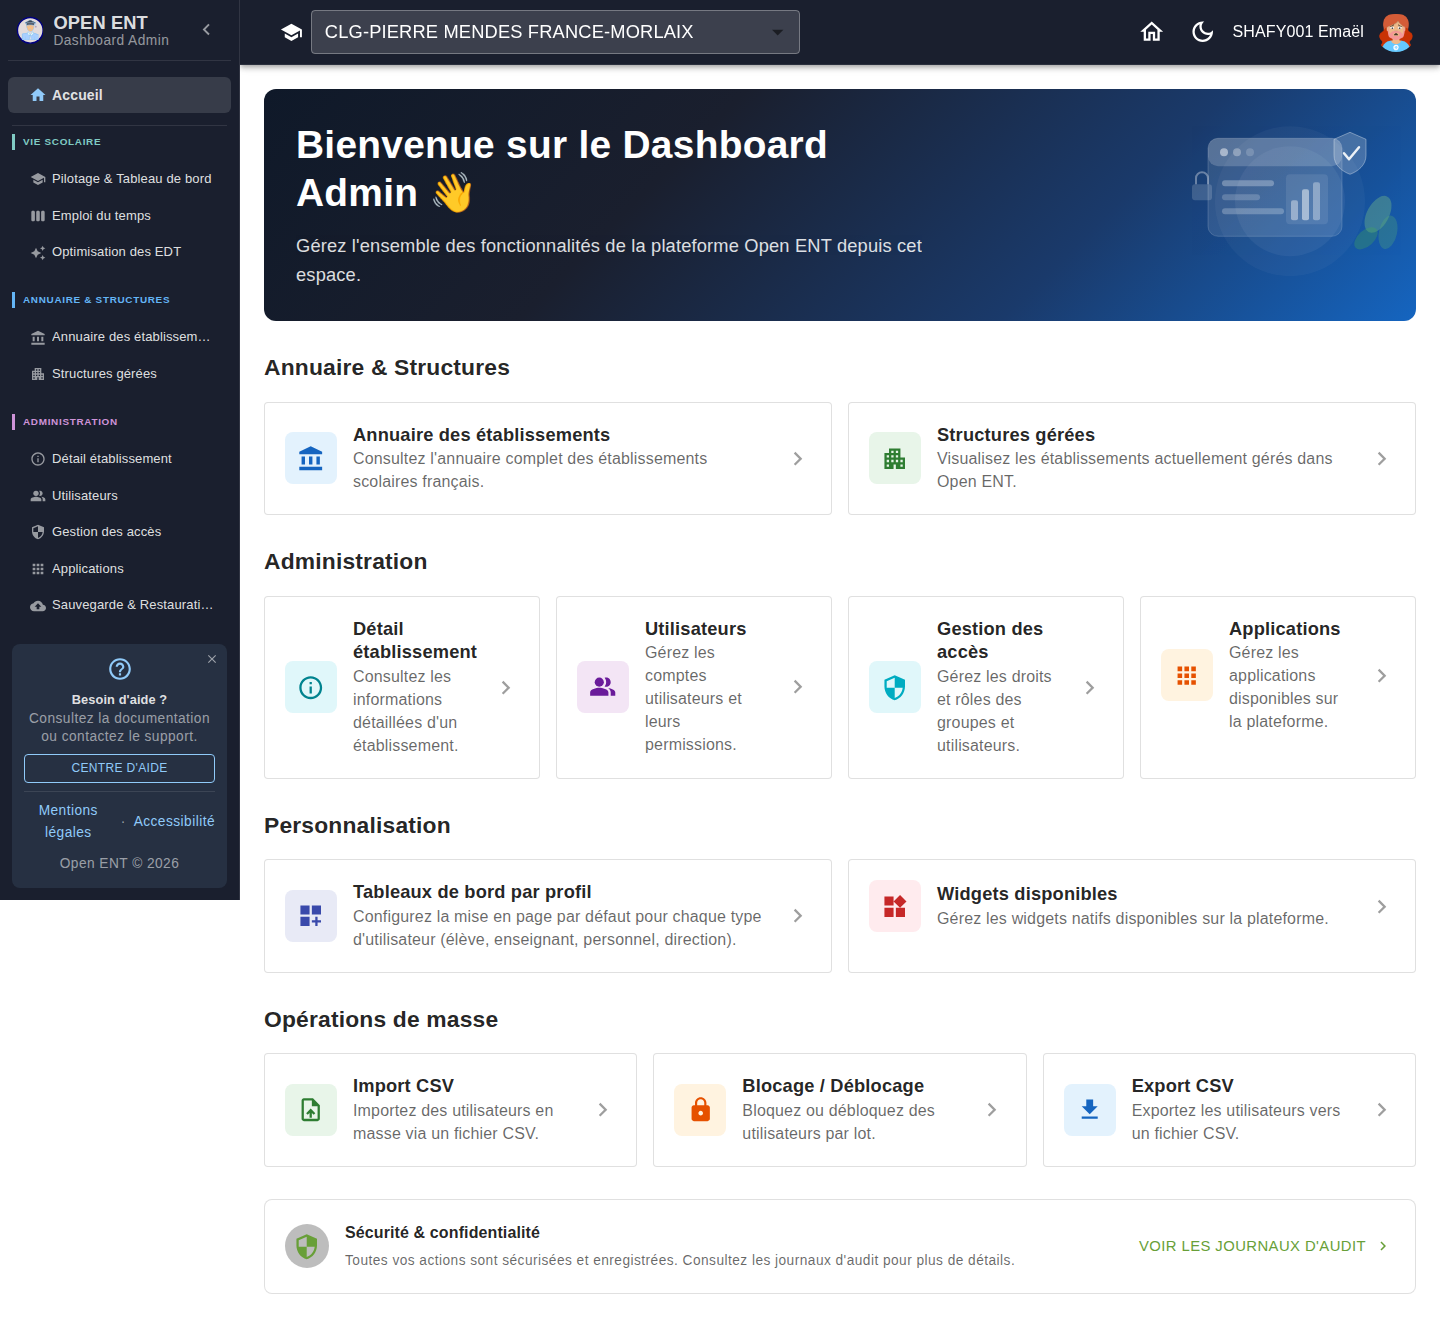
Task: Click the Open ENT logo avatar
Action: click(31, 31)
